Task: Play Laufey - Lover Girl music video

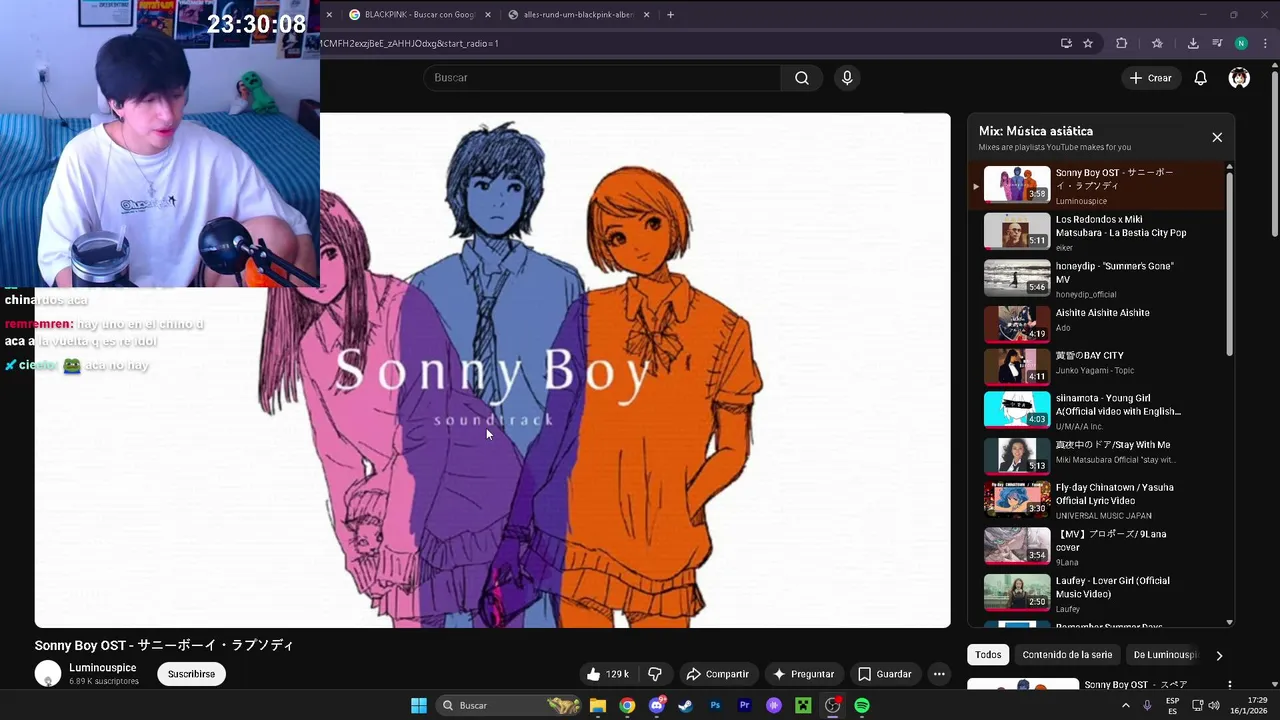Action: (1096, 594)
